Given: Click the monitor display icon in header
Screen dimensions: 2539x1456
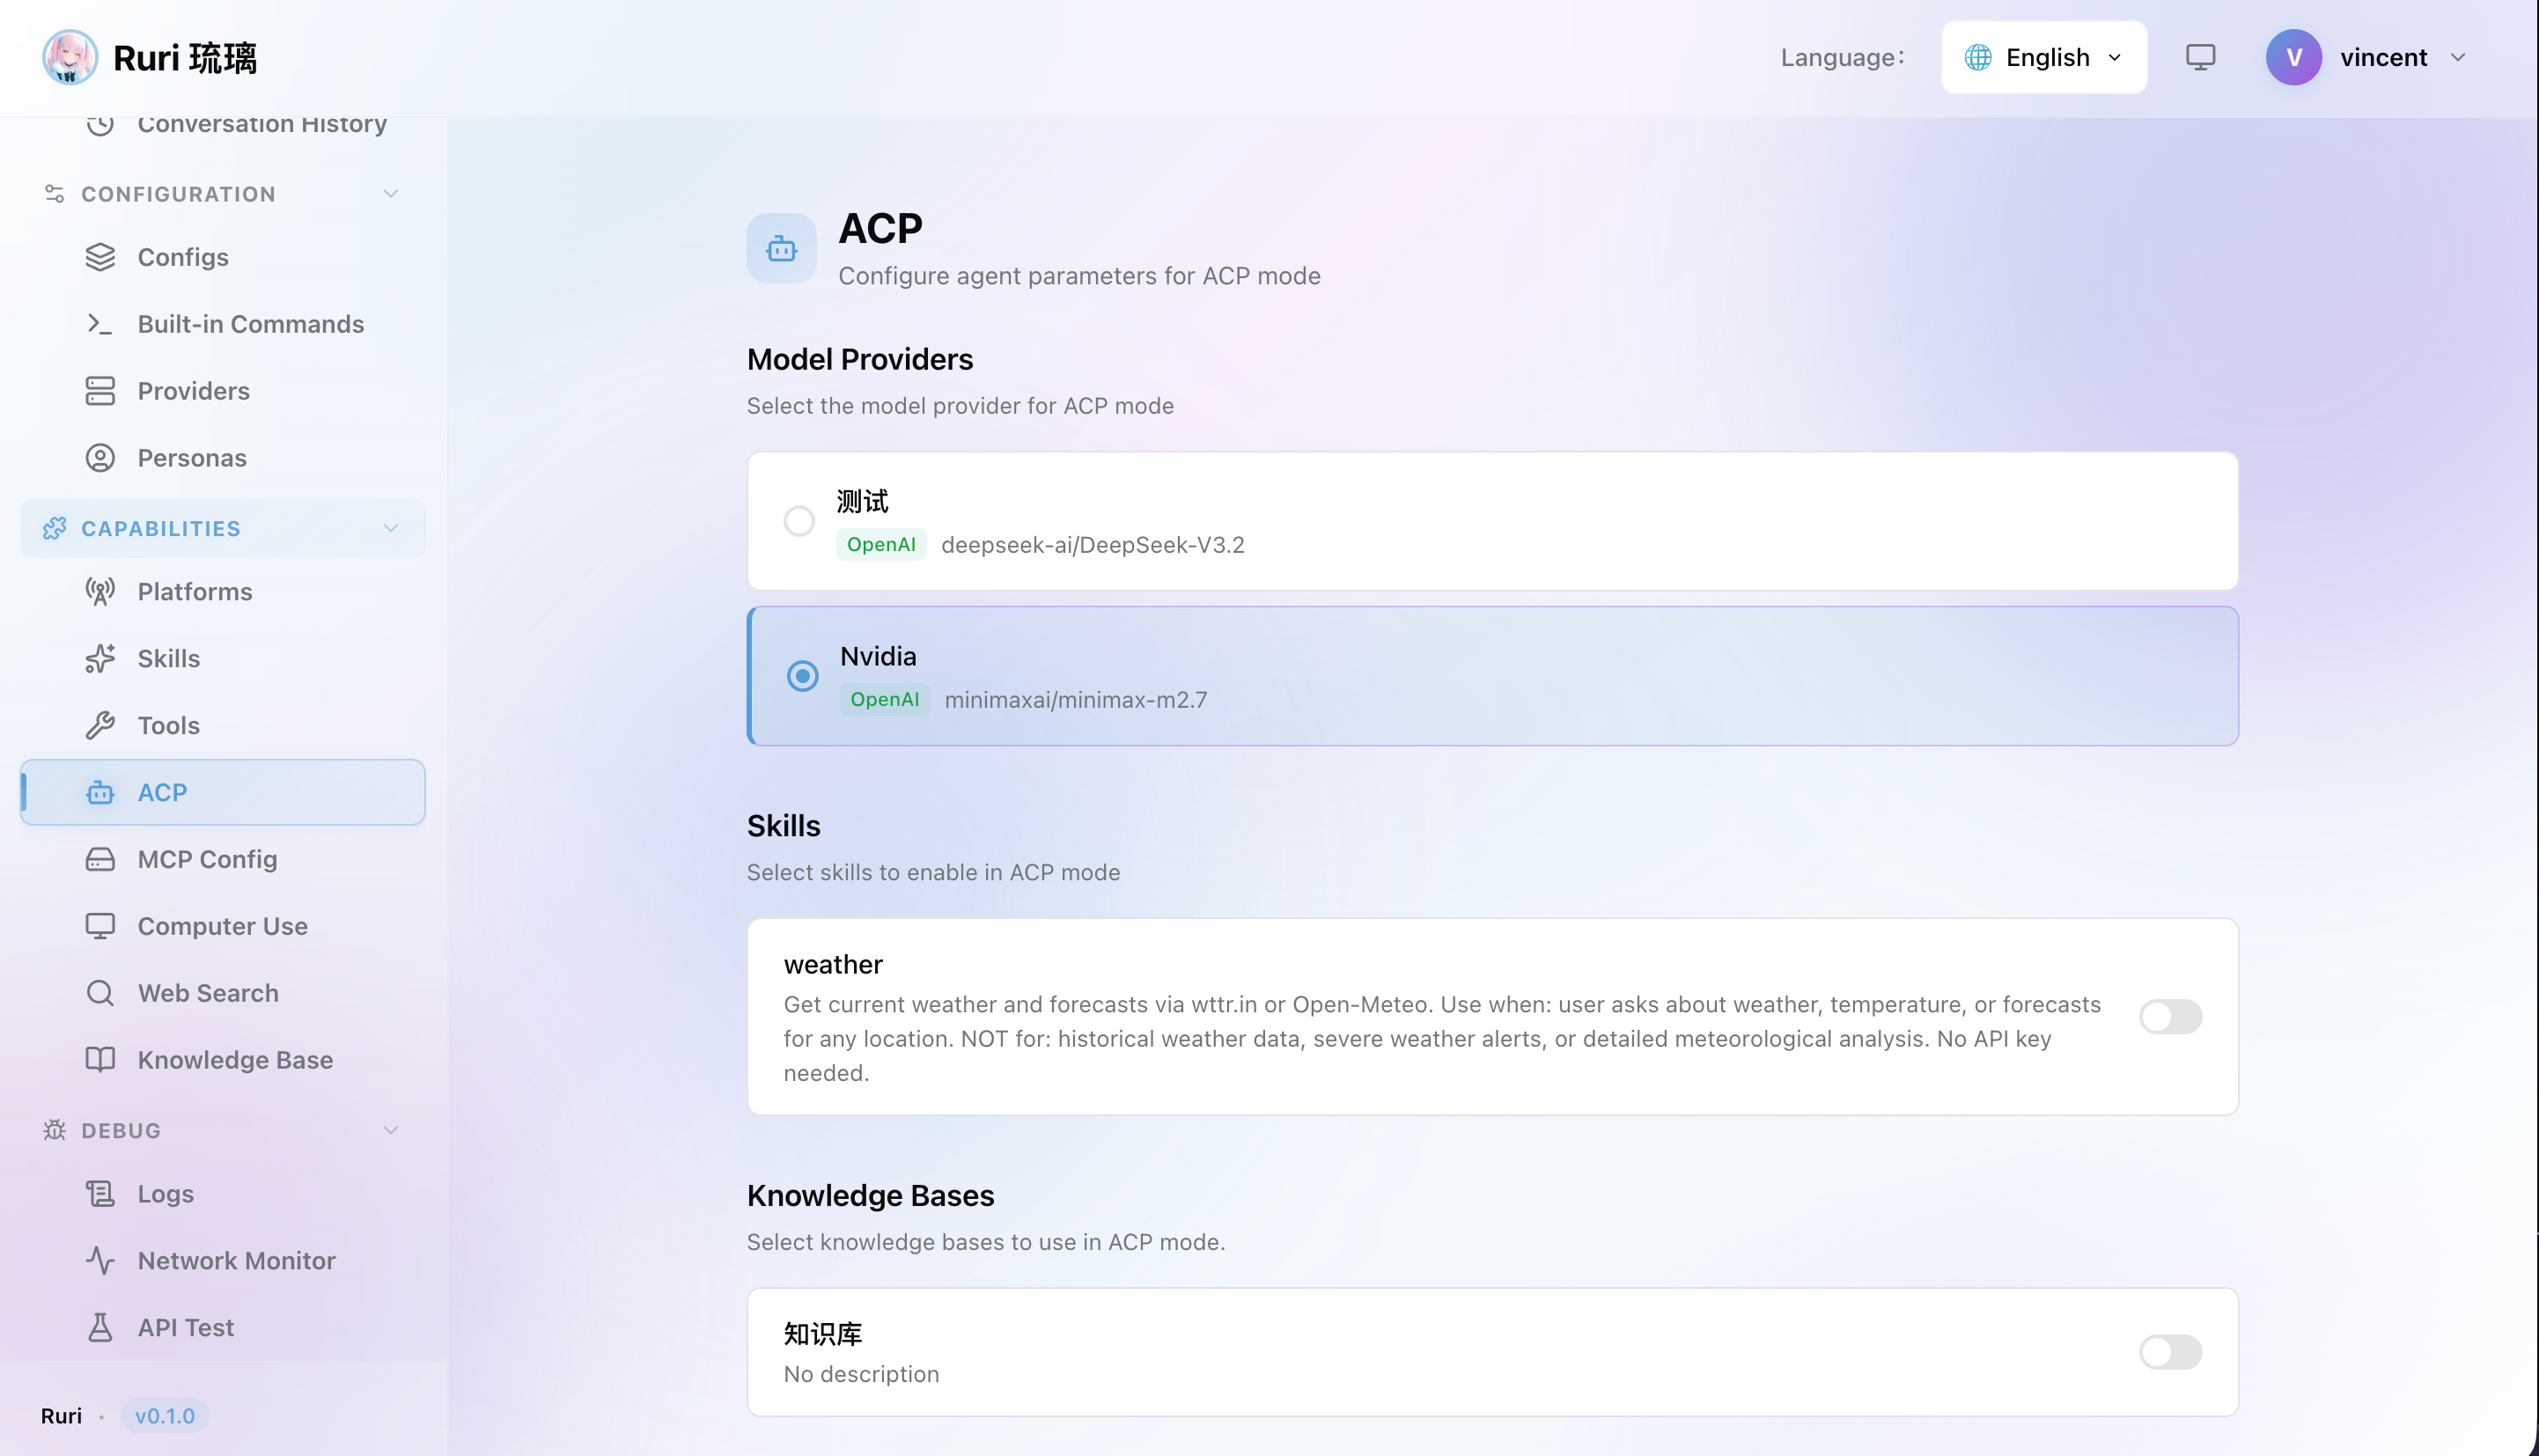Looking at the screenshot, I should (x=2200, y=57).
